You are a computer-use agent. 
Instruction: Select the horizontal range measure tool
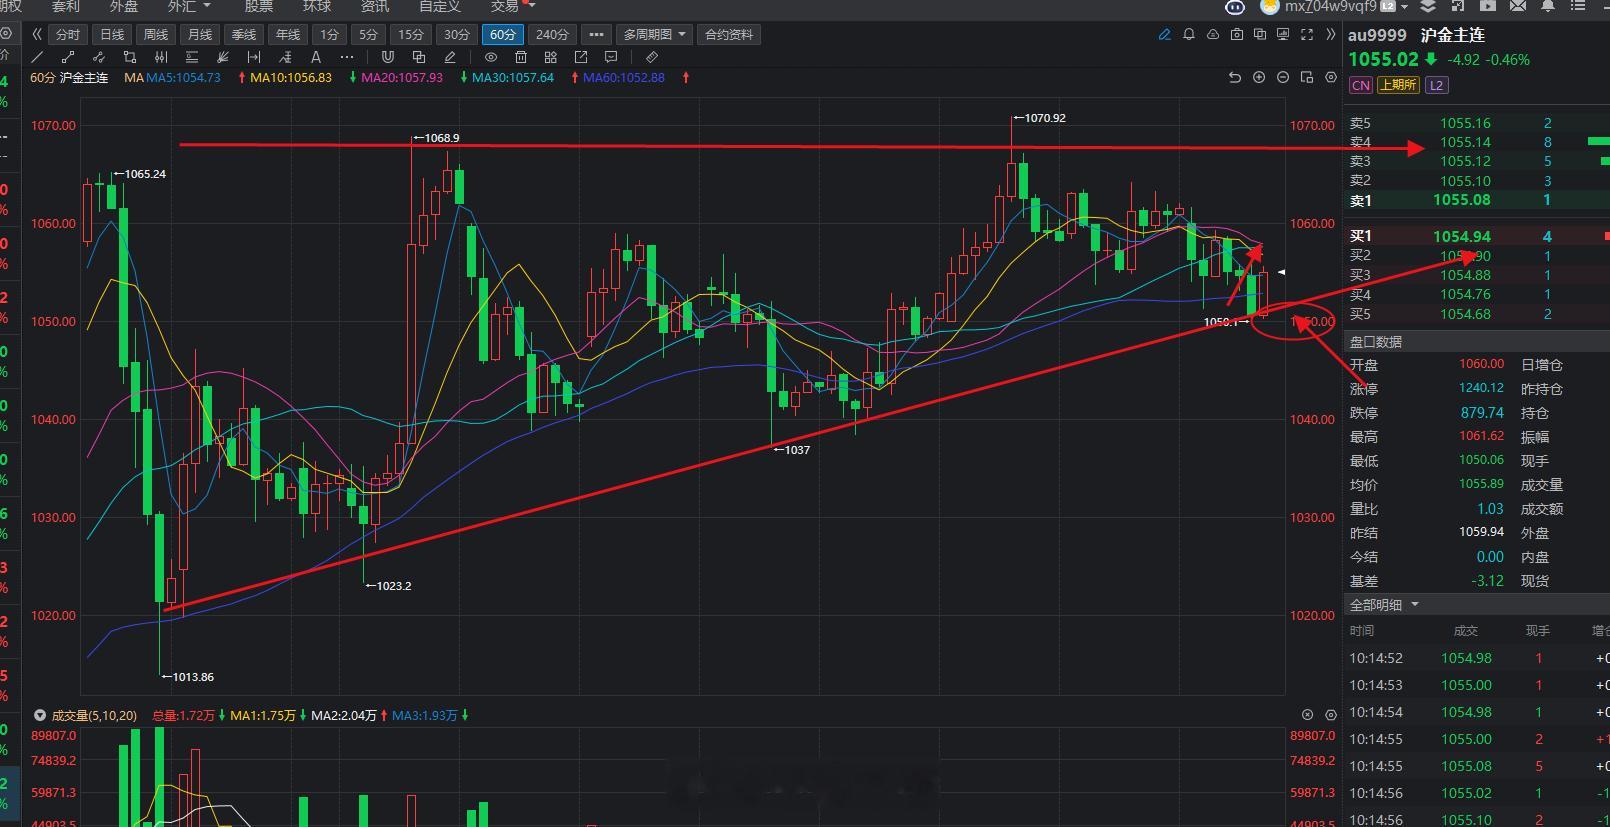click(x=254, y=57)
